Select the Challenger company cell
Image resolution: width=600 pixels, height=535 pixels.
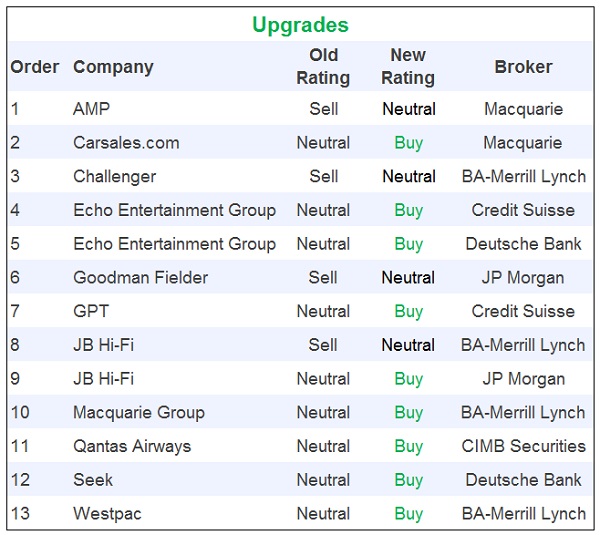(114, 177)
